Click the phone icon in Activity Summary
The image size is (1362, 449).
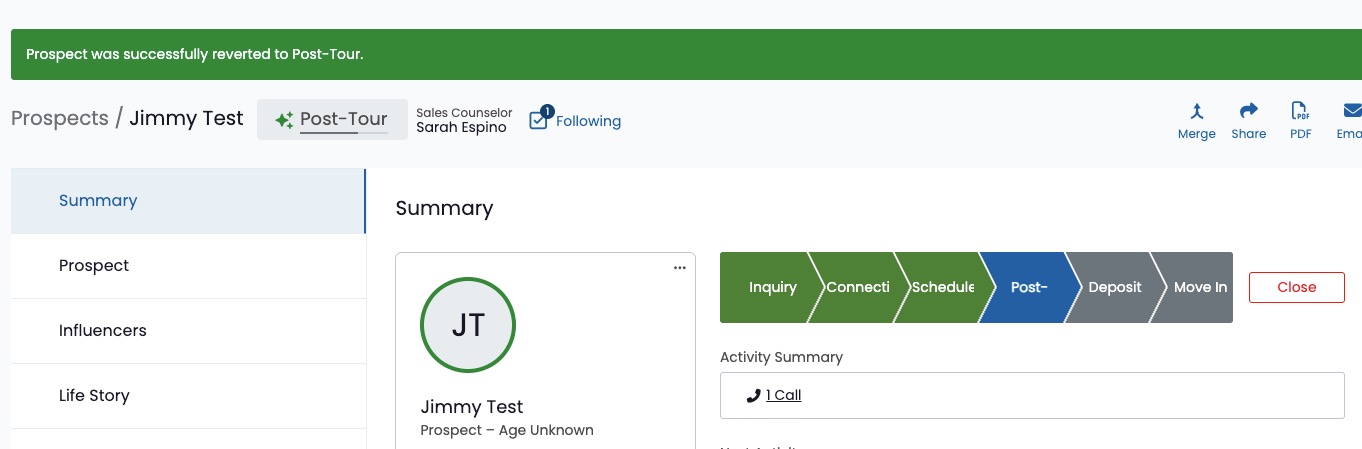pyautogui.click(x=753, y=395)
